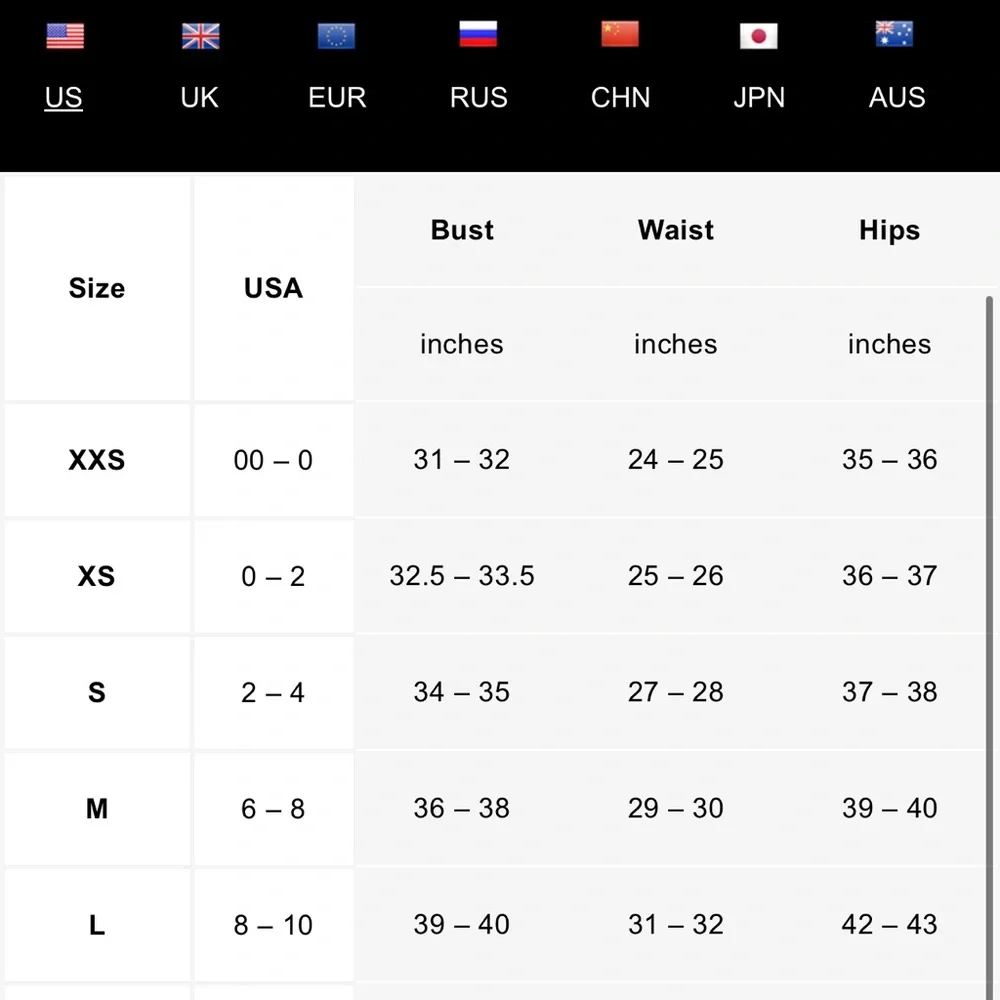
Task: Click the Bust column header
Action: click(x=462, y=230)
